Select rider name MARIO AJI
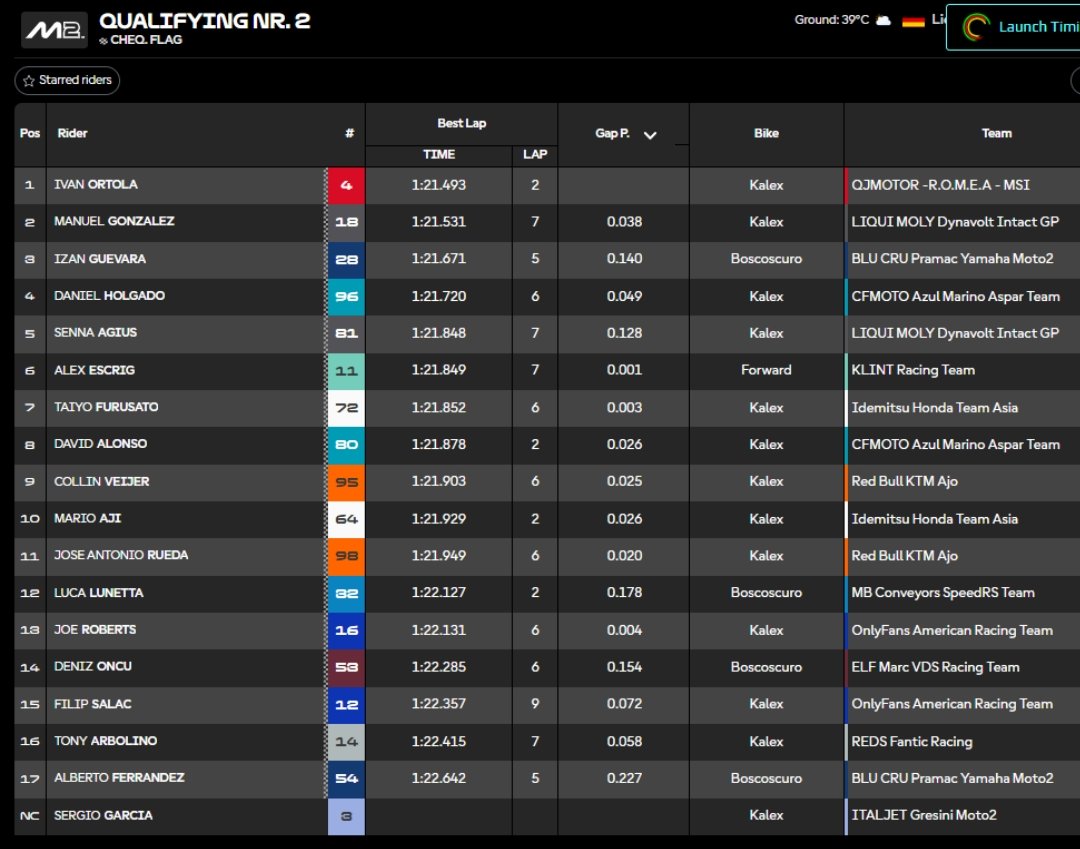 click(x=87, y=518)
